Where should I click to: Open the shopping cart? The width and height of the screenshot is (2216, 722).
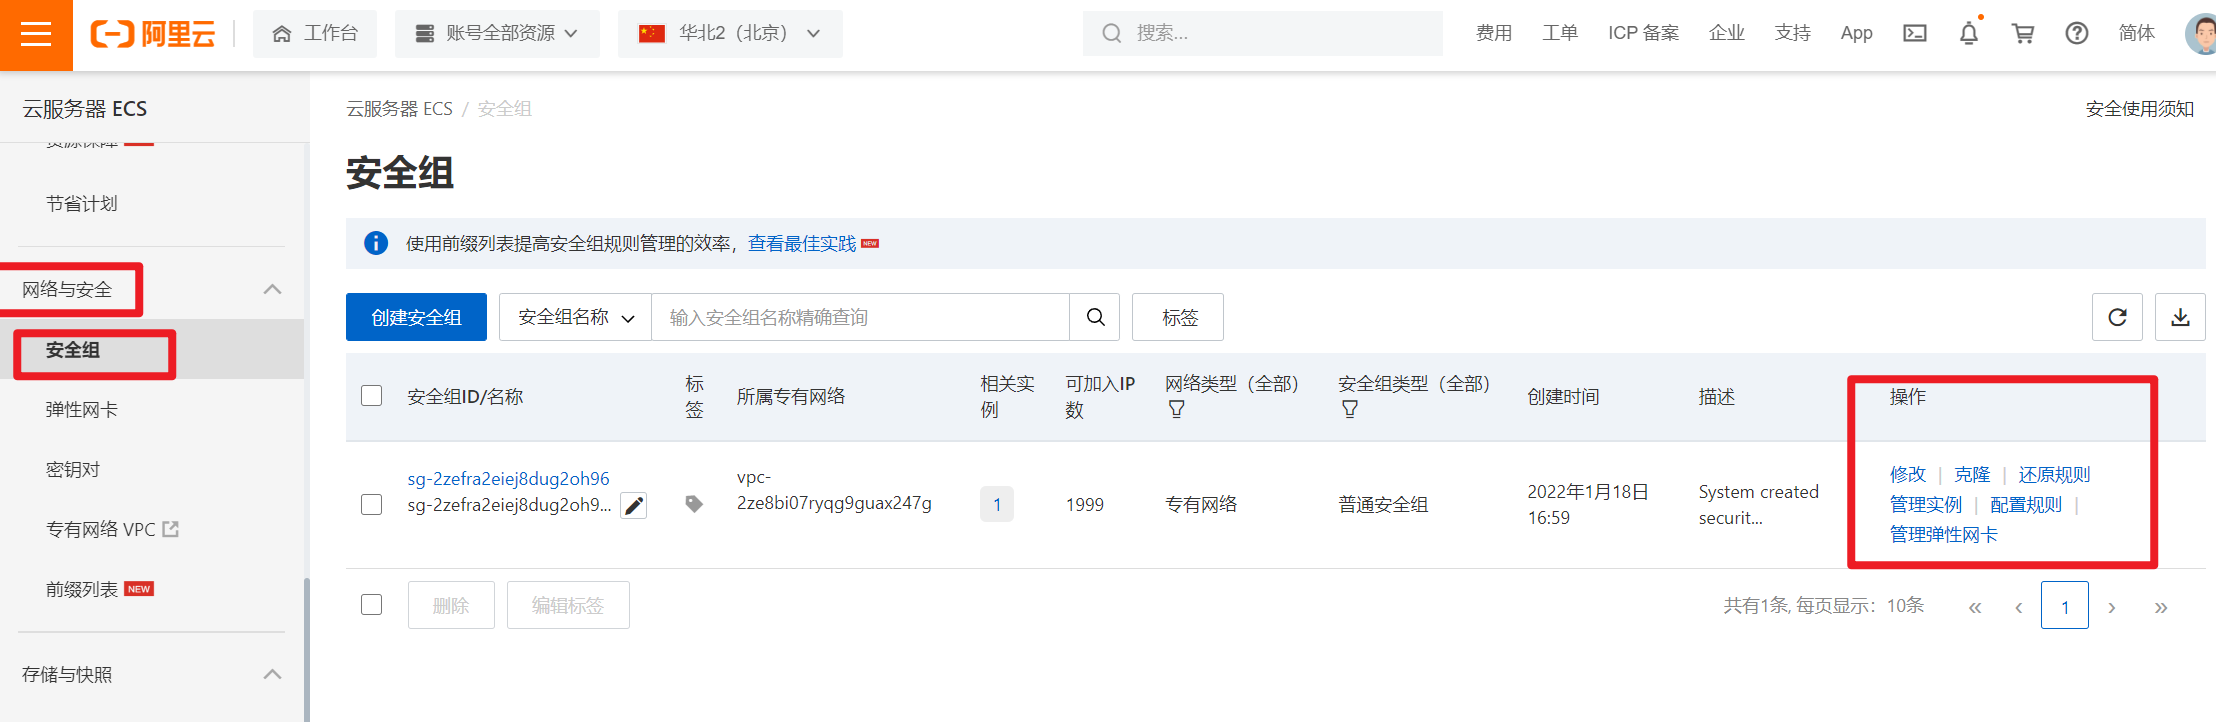pos(2022,34)
